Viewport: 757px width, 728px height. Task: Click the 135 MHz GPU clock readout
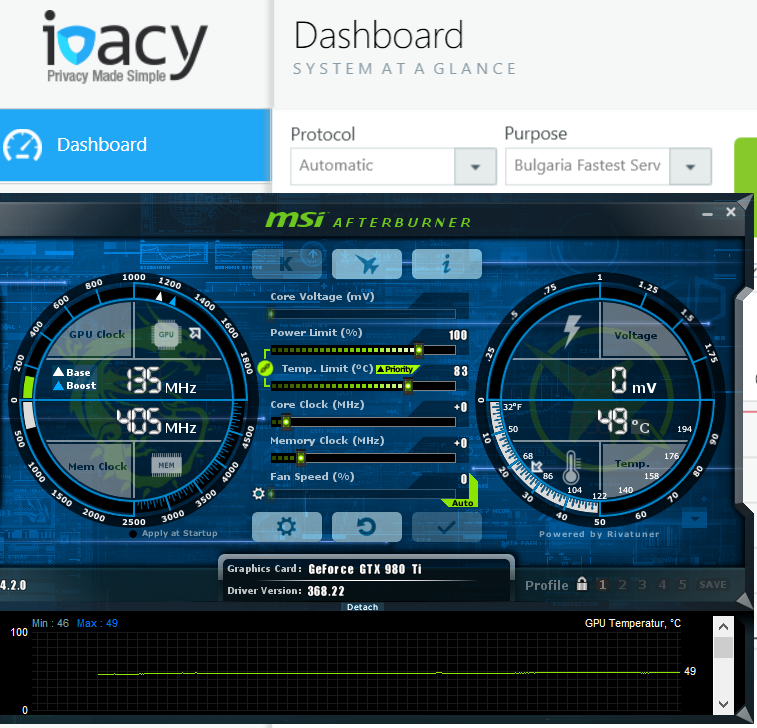point(161,381)
